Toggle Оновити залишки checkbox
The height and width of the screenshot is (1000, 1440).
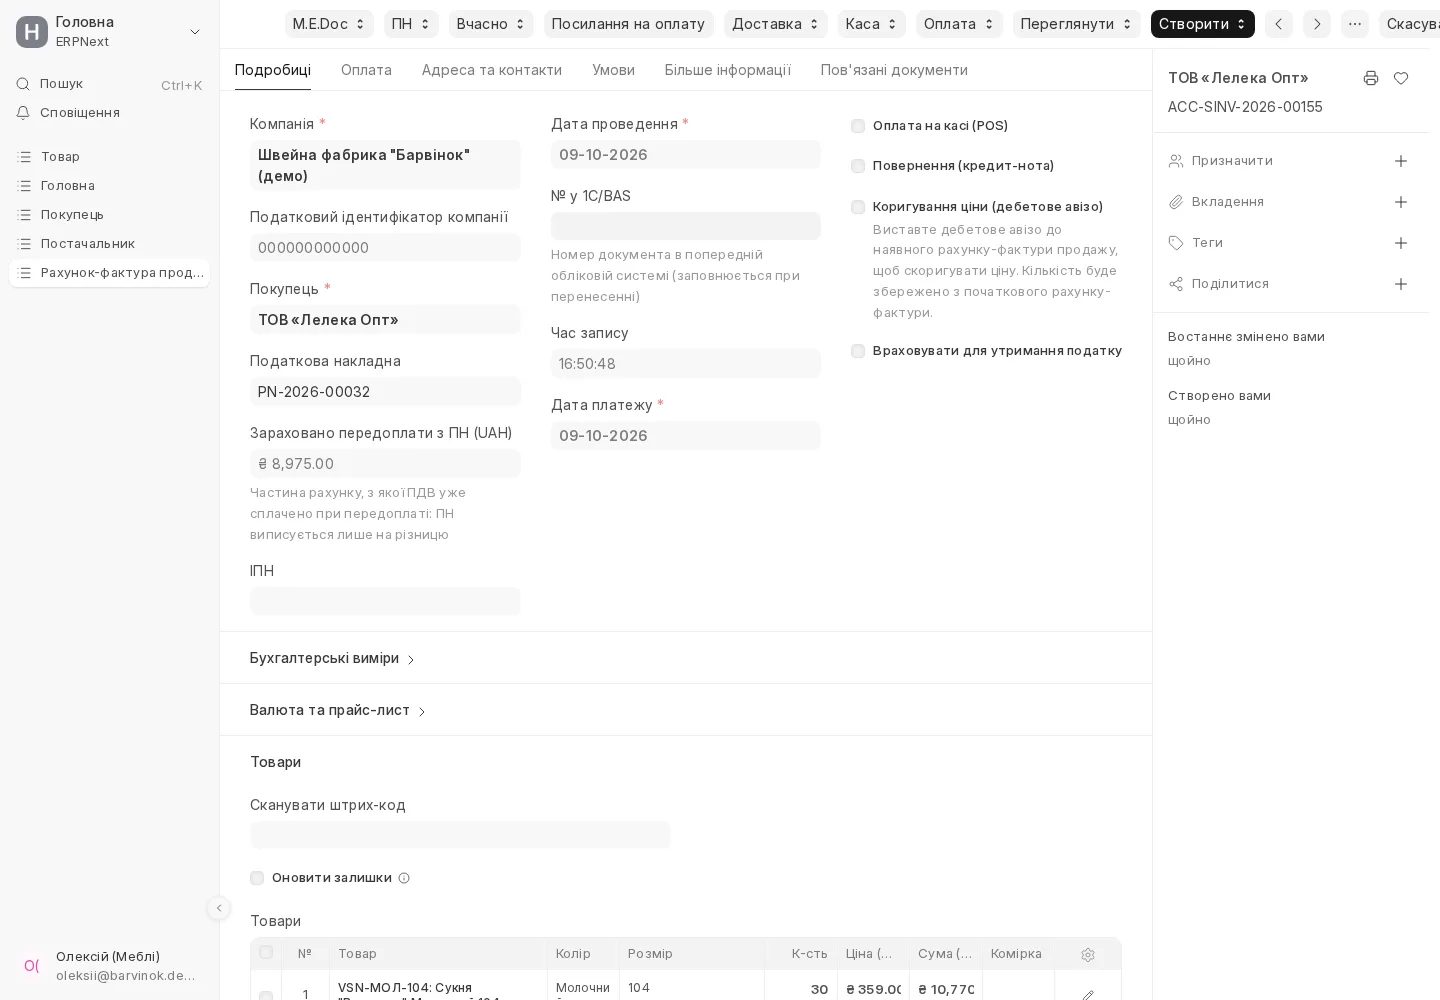(x=257, y=878)
